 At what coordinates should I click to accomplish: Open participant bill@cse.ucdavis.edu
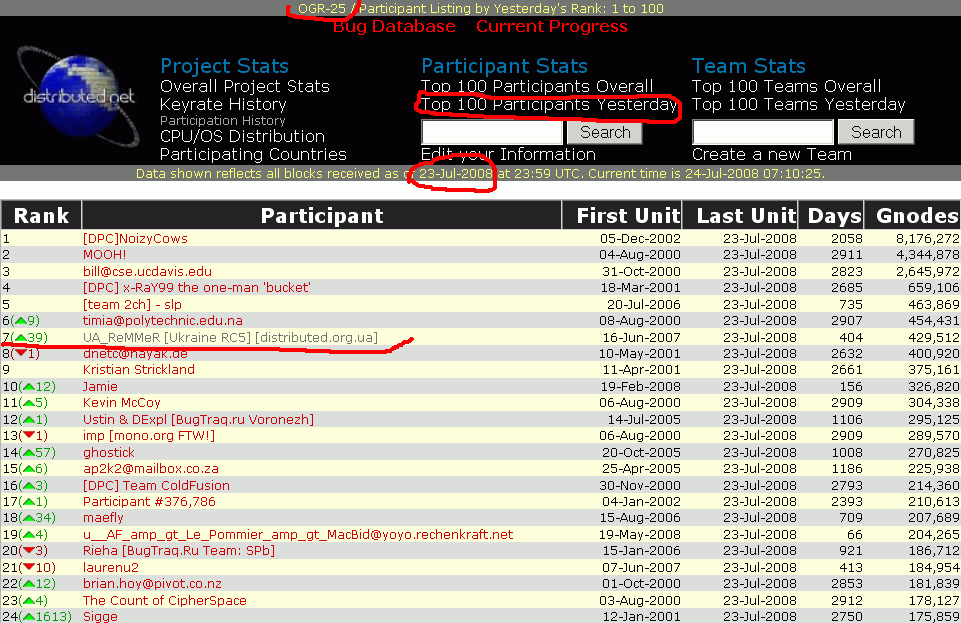coord(147,271)
